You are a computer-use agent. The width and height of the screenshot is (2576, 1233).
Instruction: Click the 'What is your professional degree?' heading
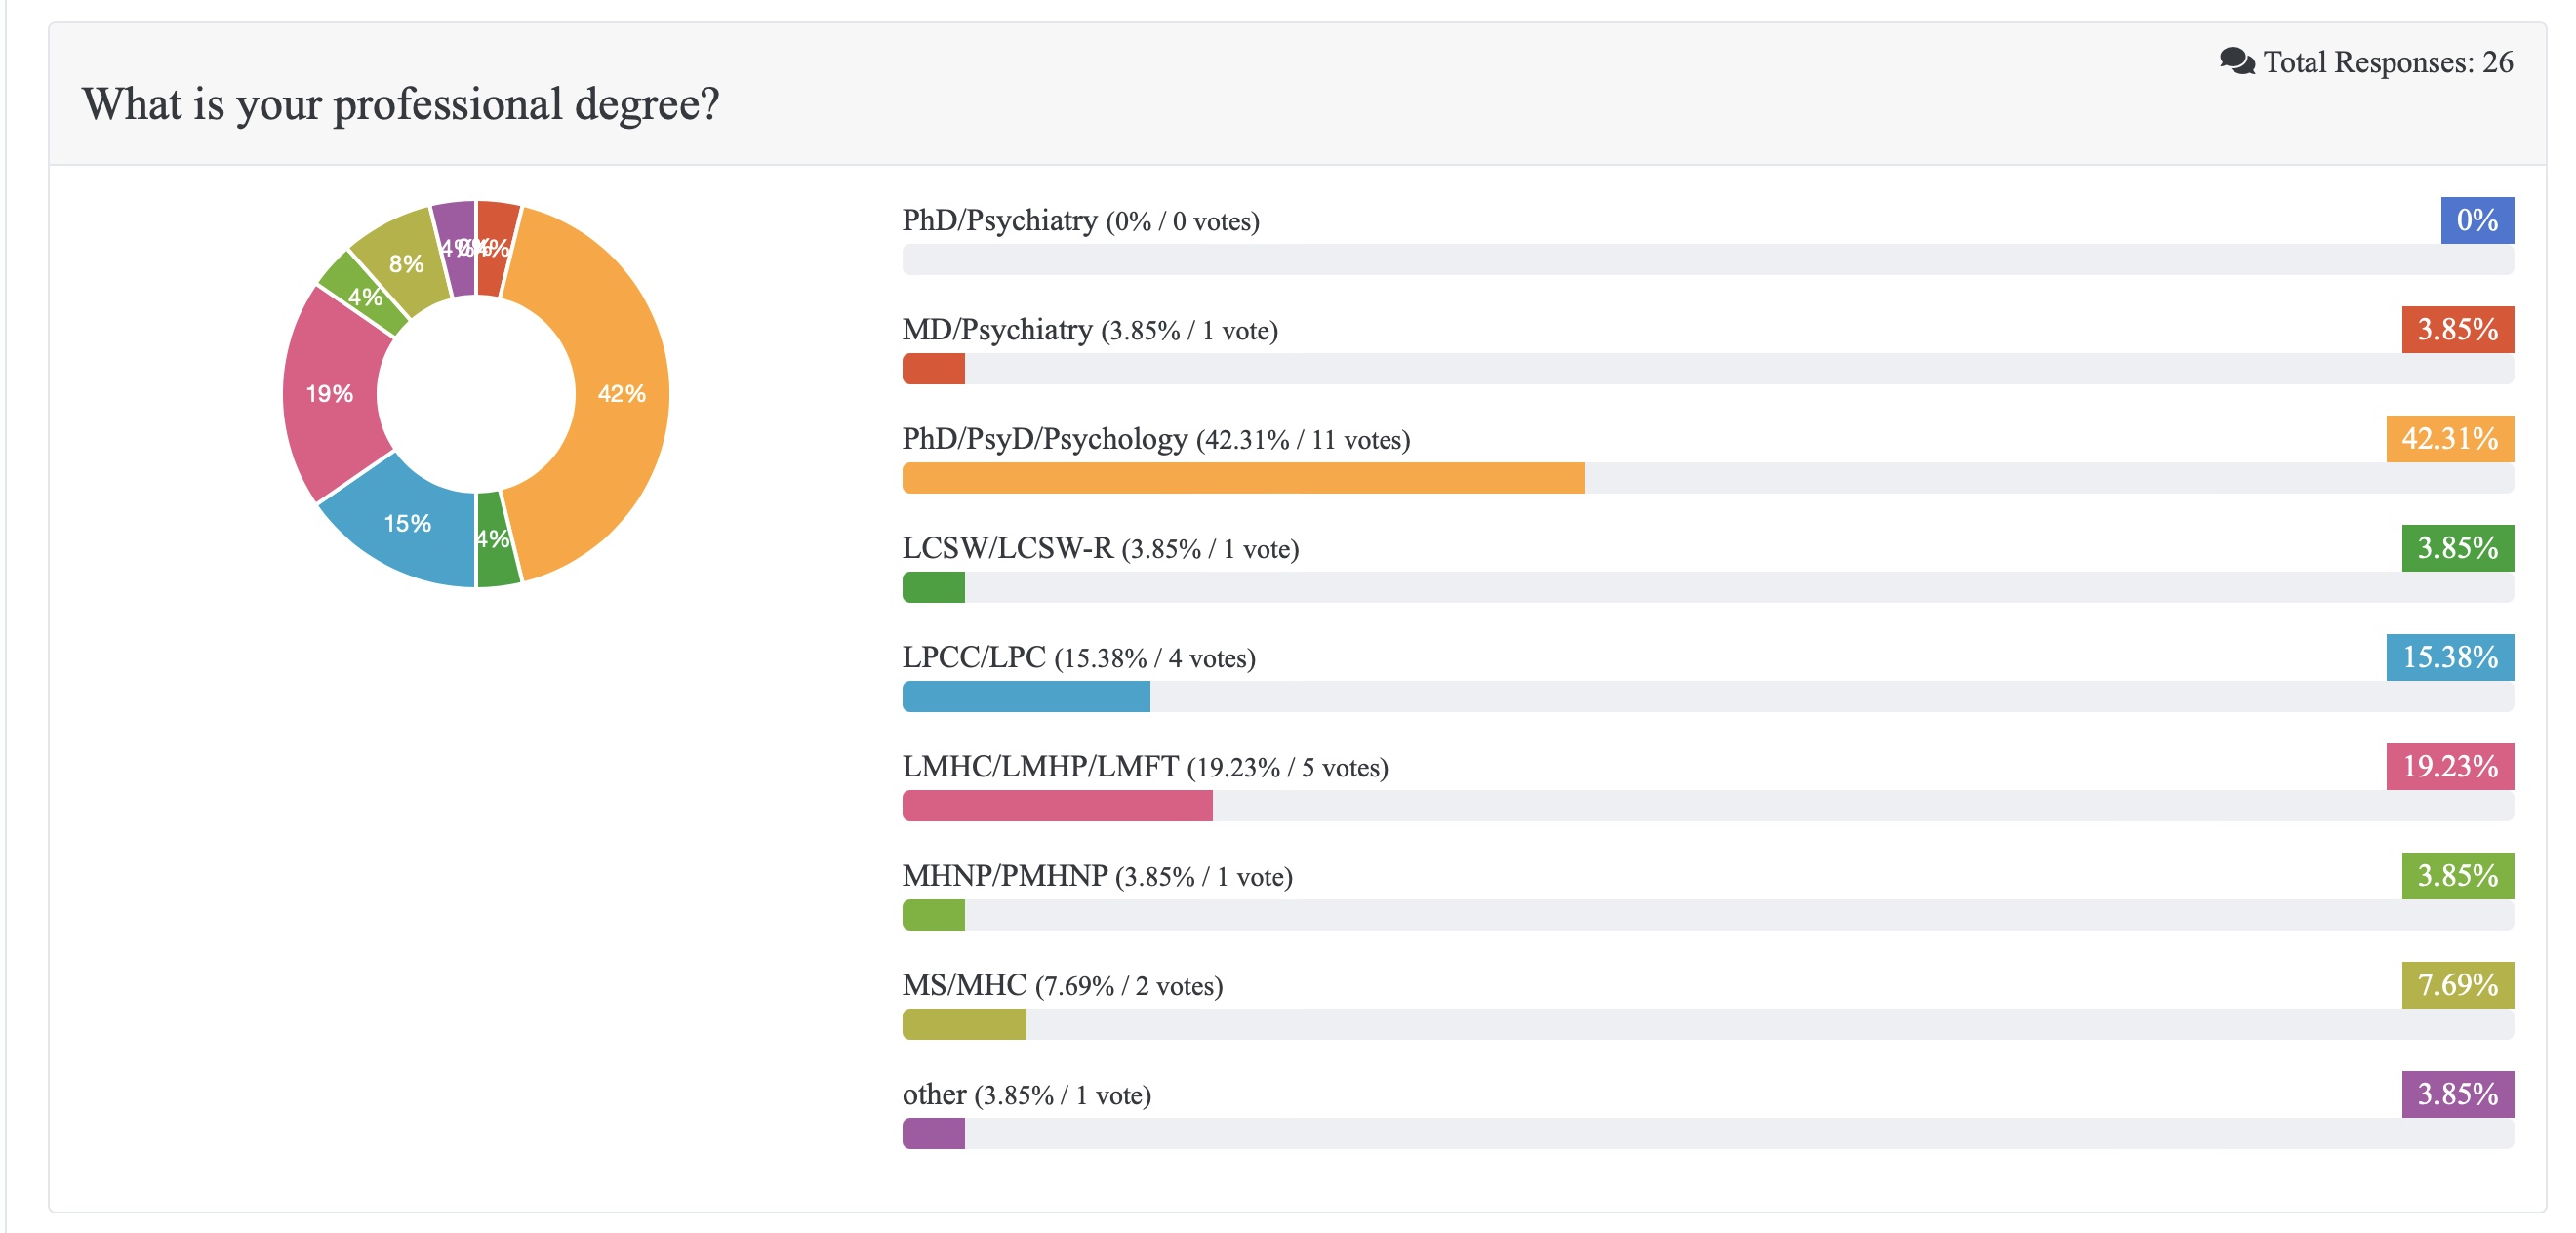point(400,104)
